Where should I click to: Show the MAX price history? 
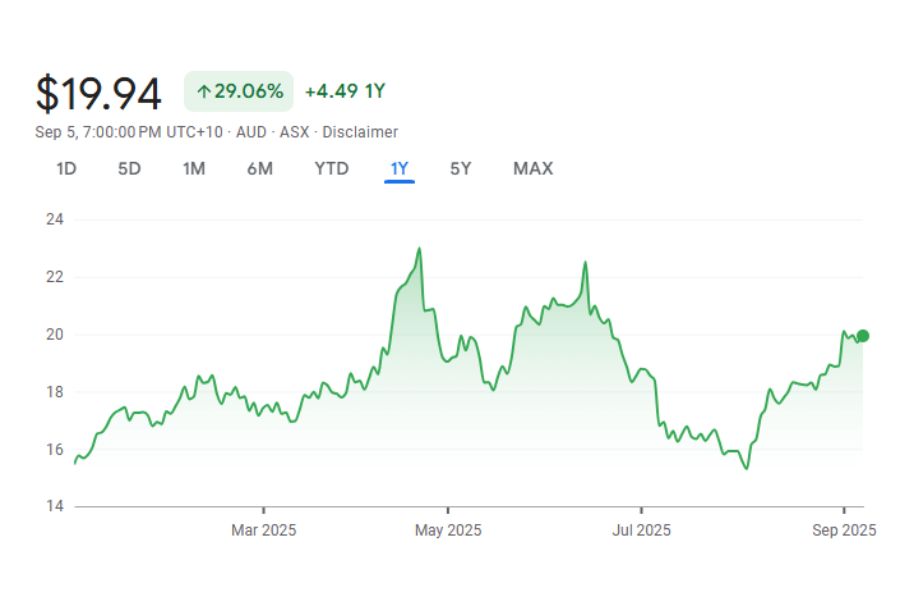tap(532, 168)
